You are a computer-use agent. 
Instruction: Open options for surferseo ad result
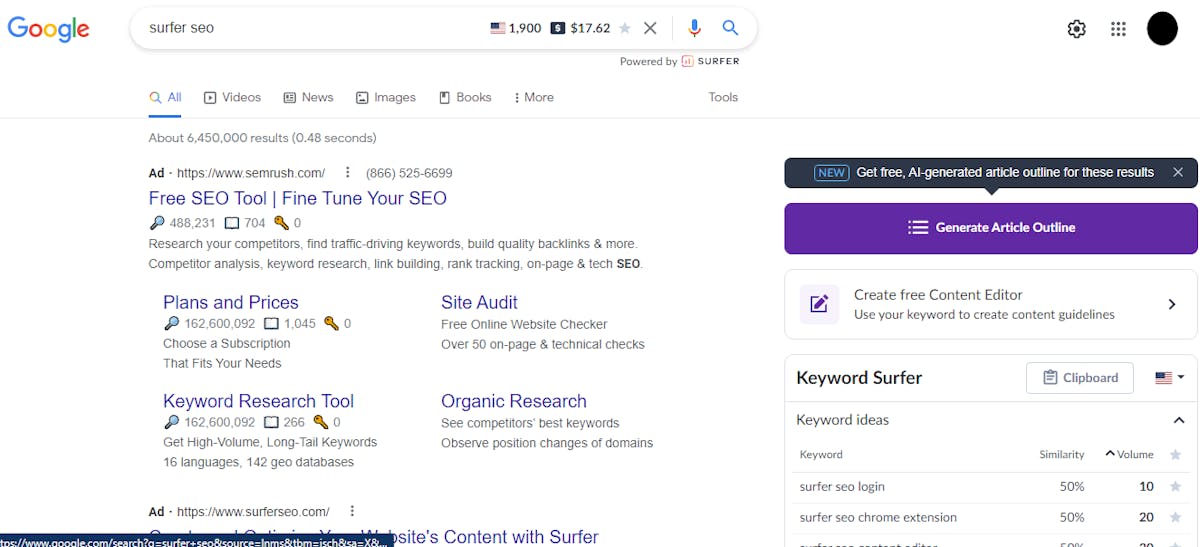click(x=352, y=511)
